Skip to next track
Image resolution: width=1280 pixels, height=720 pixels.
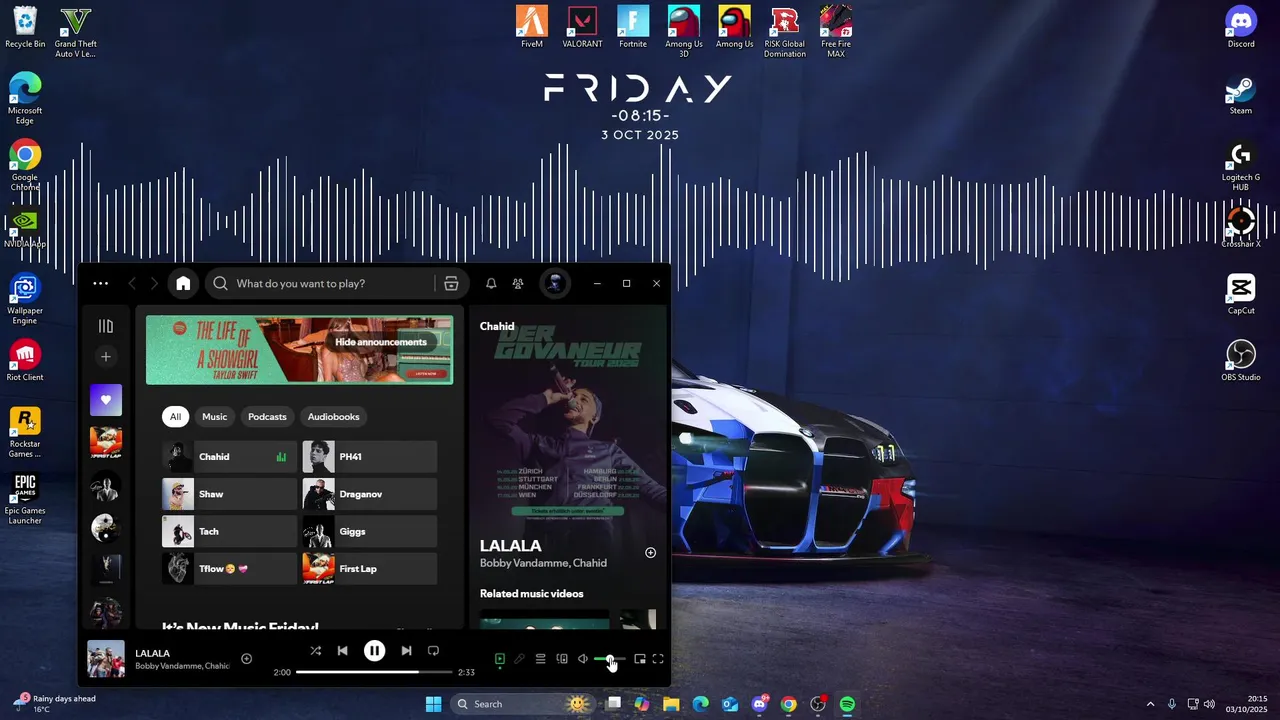pos(406,651)
